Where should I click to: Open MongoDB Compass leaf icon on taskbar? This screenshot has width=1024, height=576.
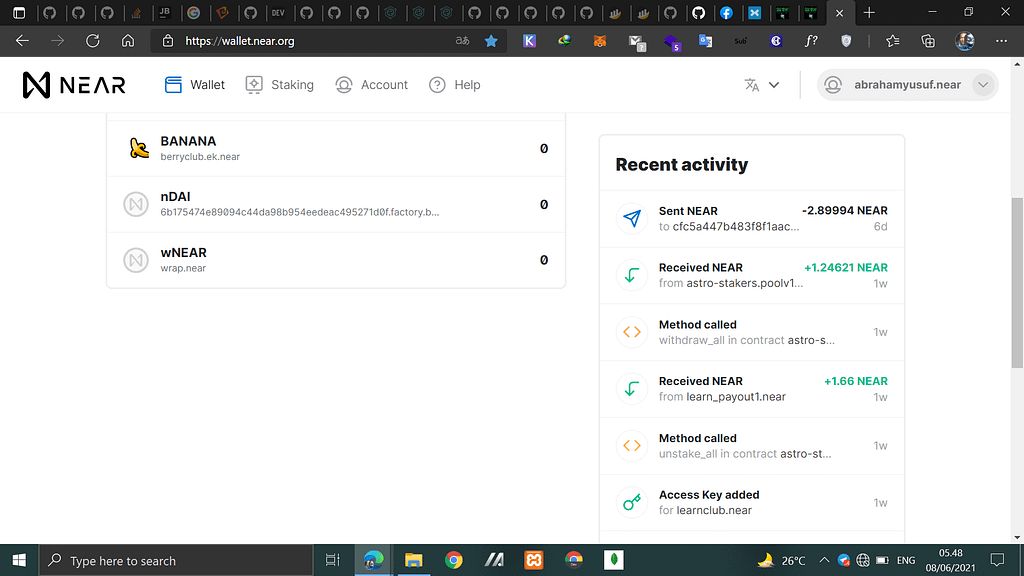(x=614, y=560)
